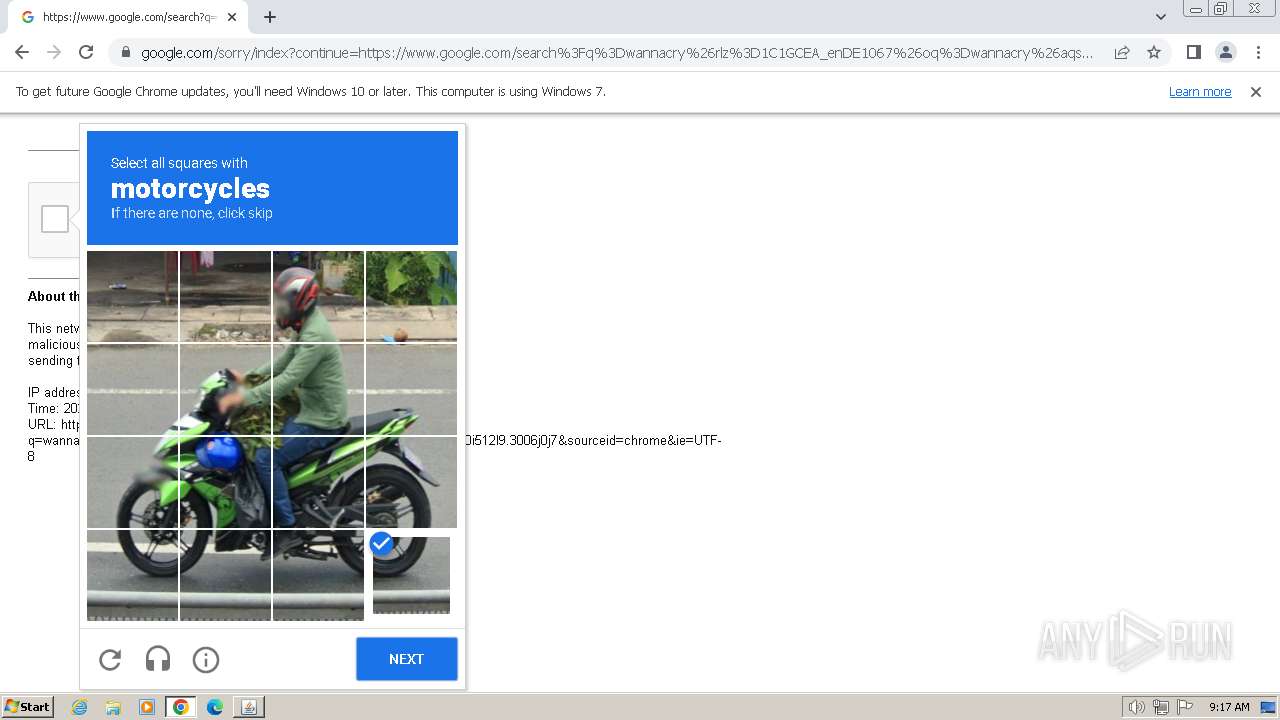The width and height of the screenshot is (1280, 720).
Task: Select tile with blue motorcycle front fairing
Action: (225, 482)
